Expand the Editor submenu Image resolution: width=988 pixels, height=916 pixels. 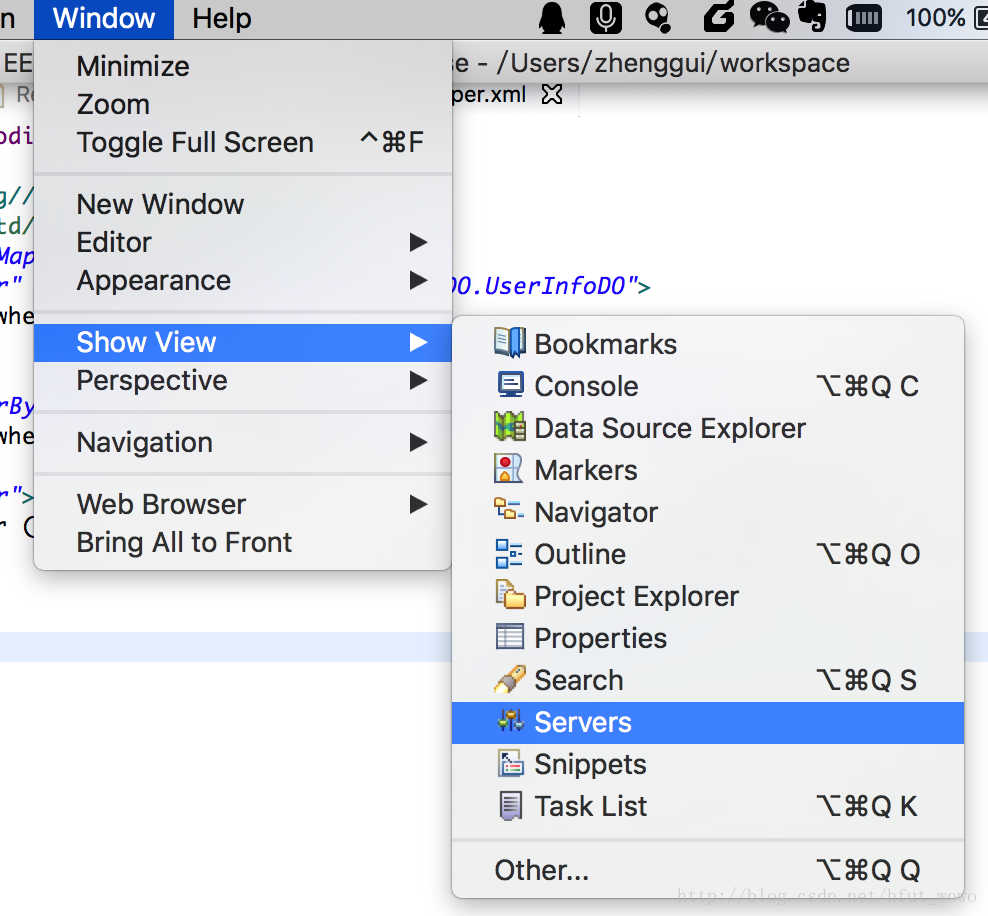click(x=418, y=242)
